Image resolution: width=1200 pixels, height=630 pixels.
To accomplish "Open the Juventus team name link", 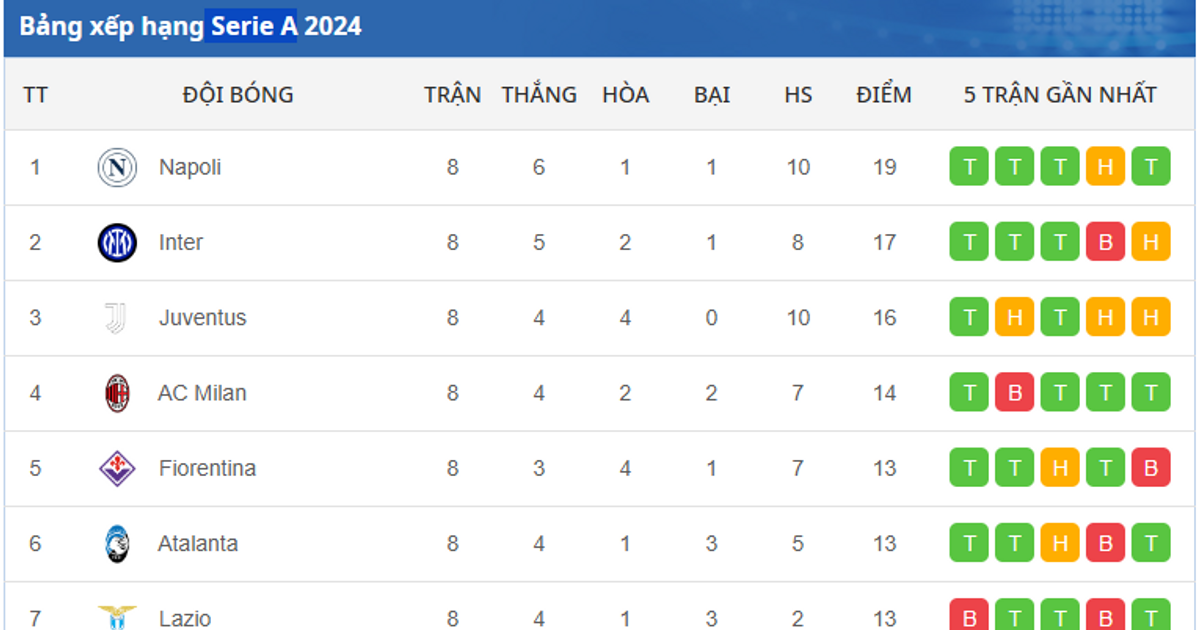I will 202,318.
